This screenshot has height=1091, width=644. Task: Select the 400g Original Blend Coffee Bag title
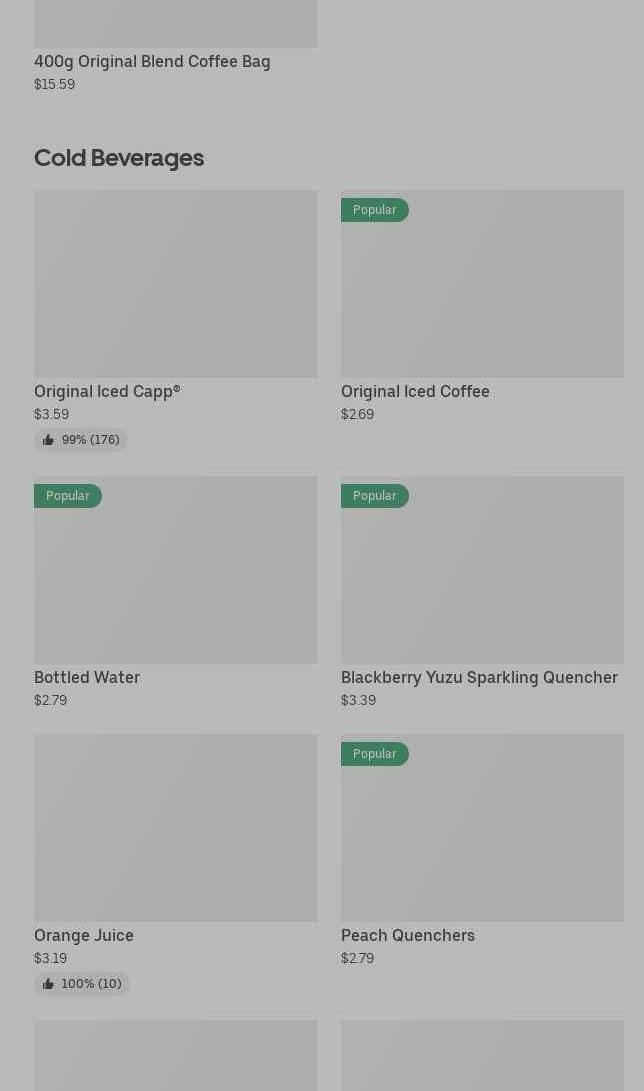[x=152, y=62]
